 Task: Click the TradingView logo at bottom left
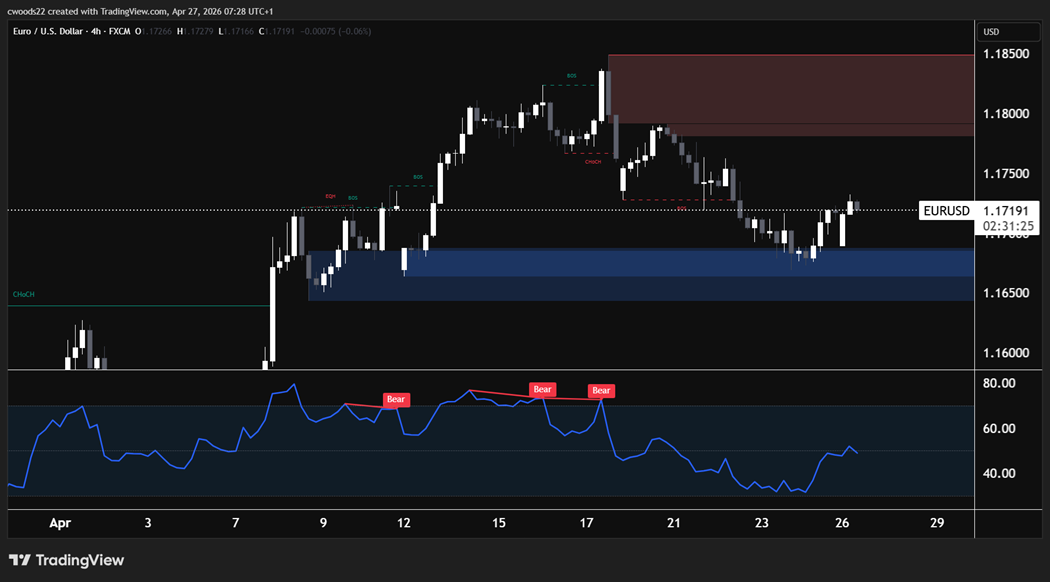[66, 560]
